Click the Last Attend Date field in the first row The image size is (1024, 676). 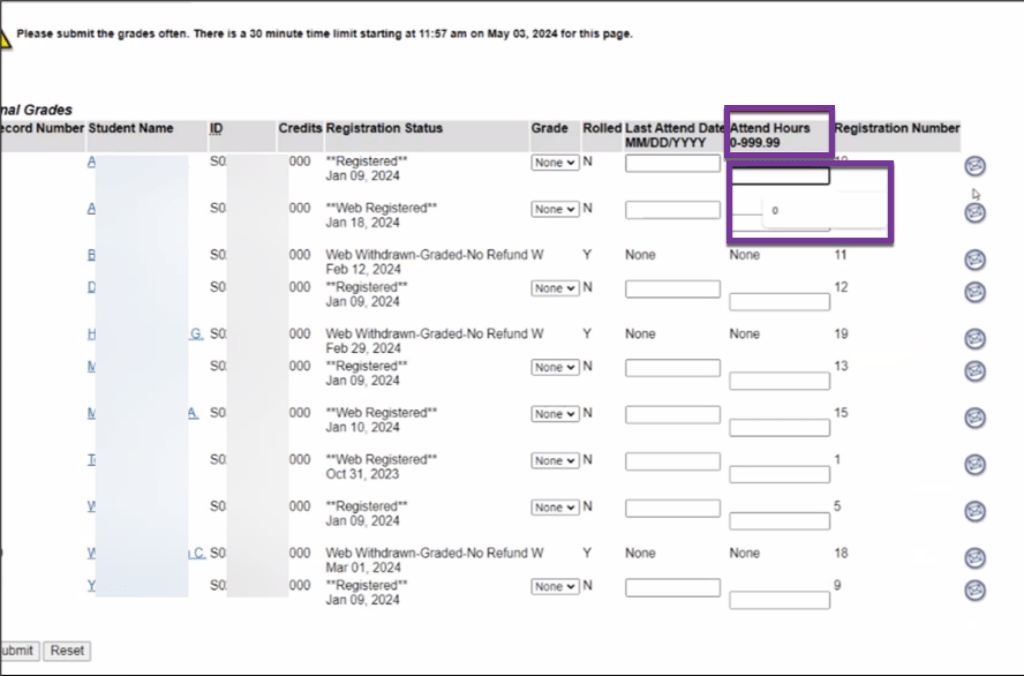point(672,162)
